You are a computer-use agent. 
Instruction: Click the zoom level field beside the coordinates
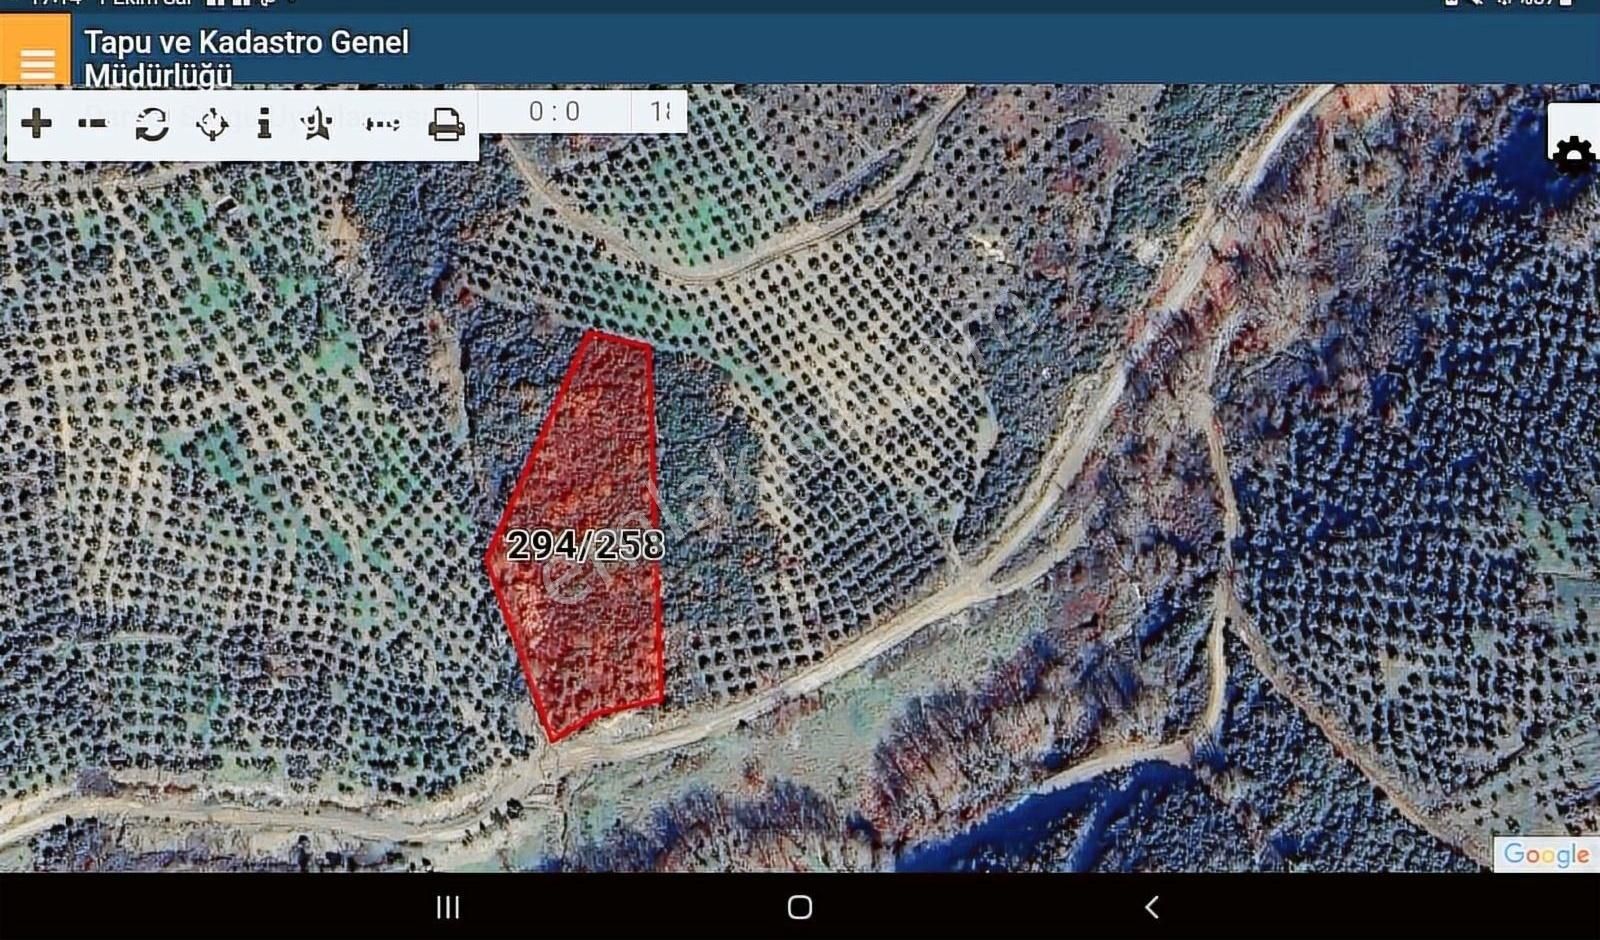click(x=660, y=111)
